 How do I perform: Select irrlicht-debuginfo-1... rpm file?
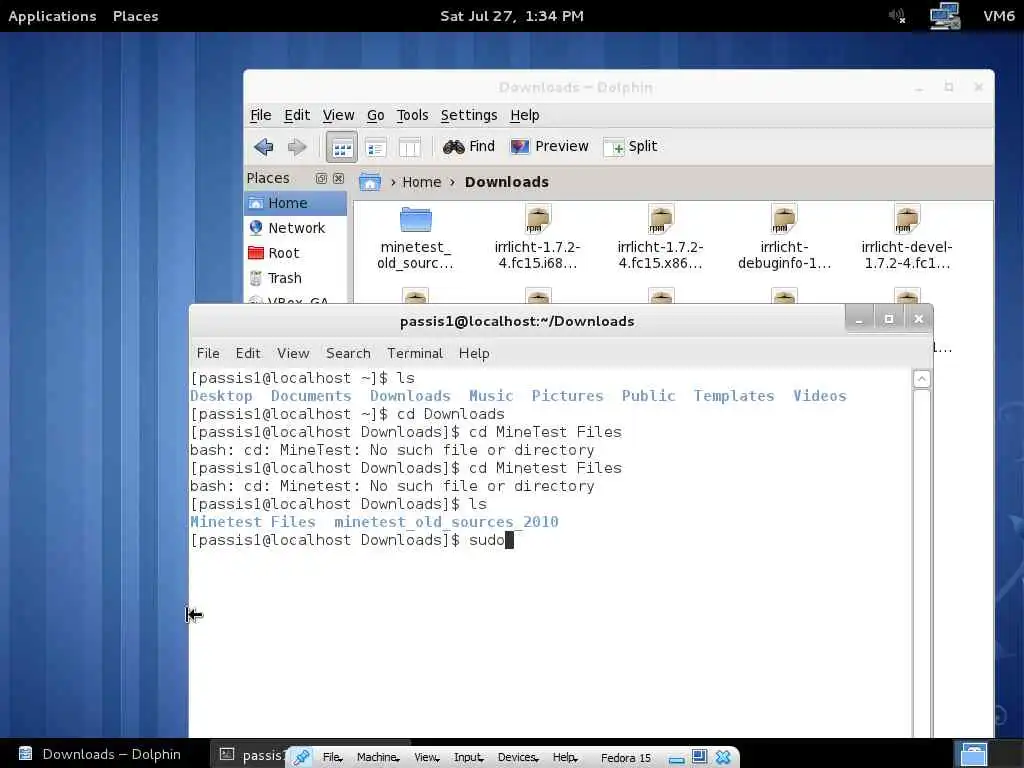click(784, 237)
